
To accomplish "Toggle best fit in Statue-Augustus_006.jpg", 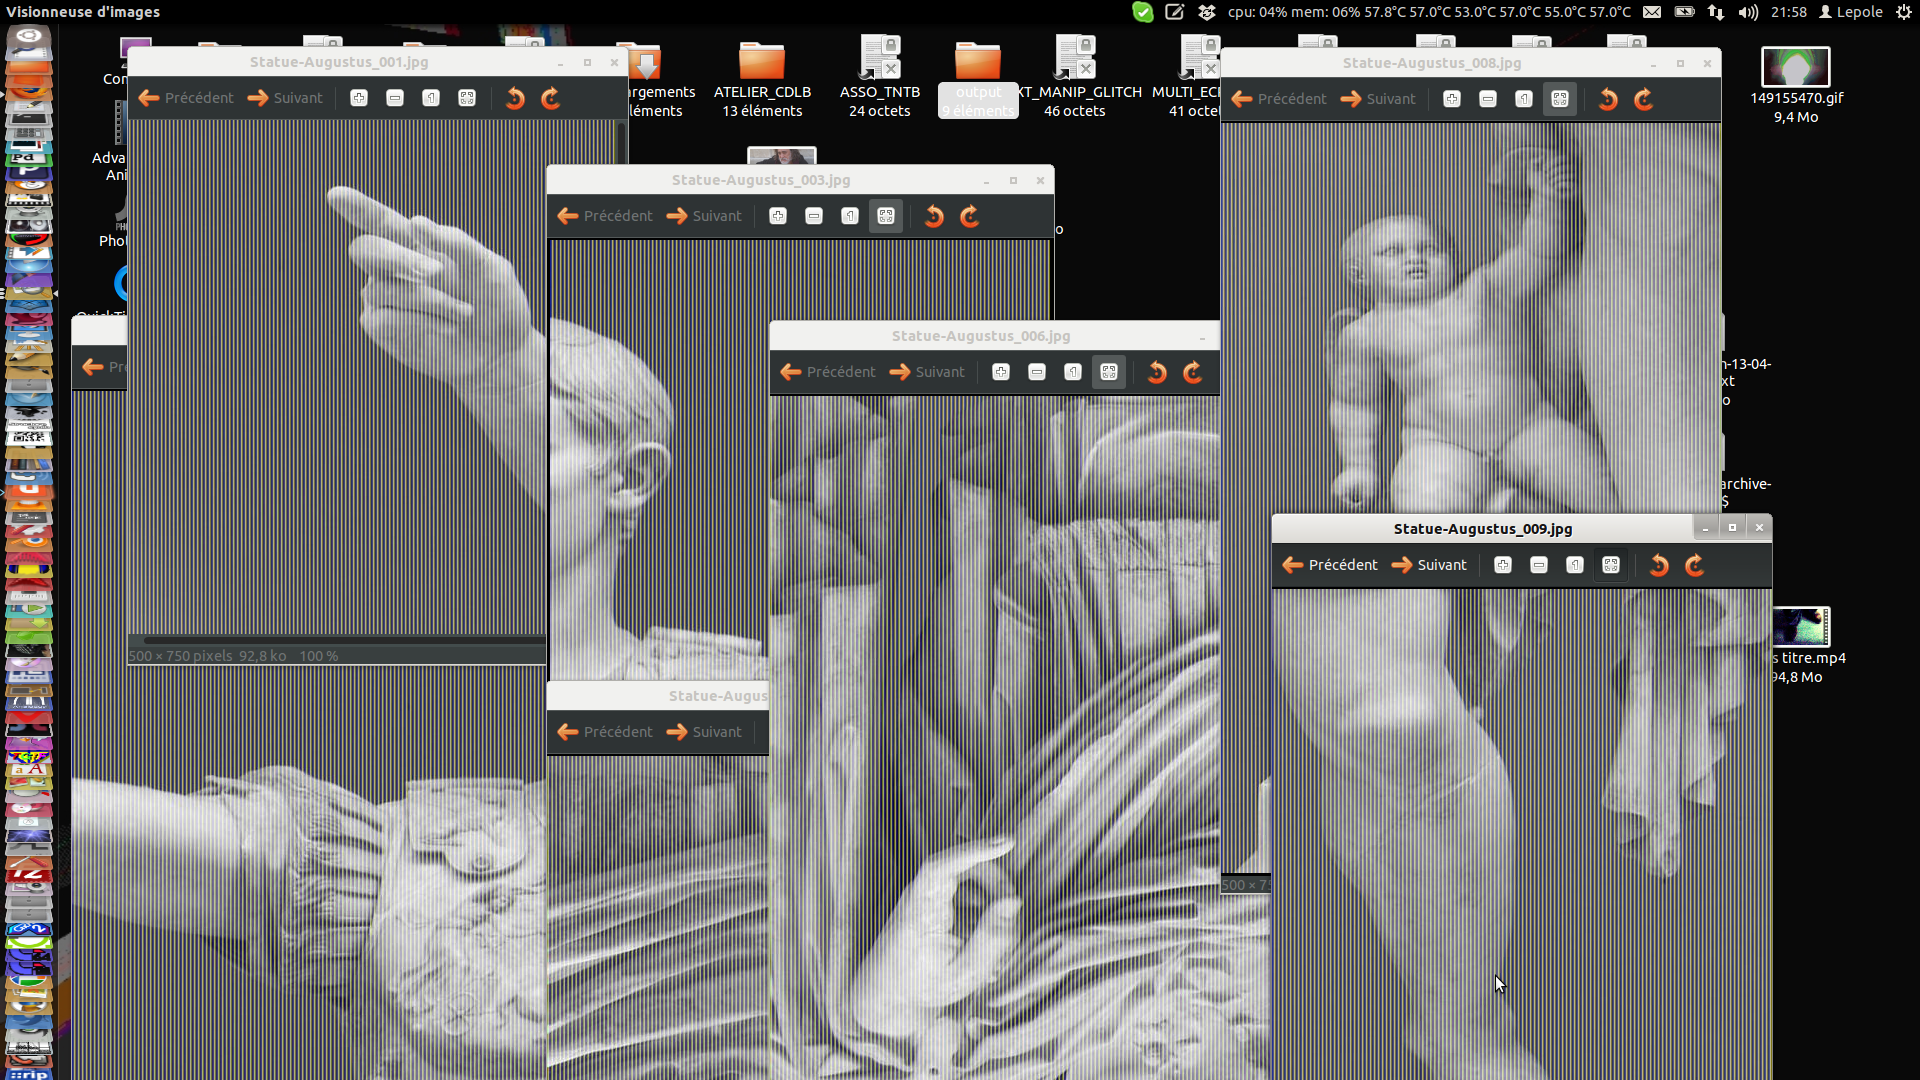I will pos(1109,372).
